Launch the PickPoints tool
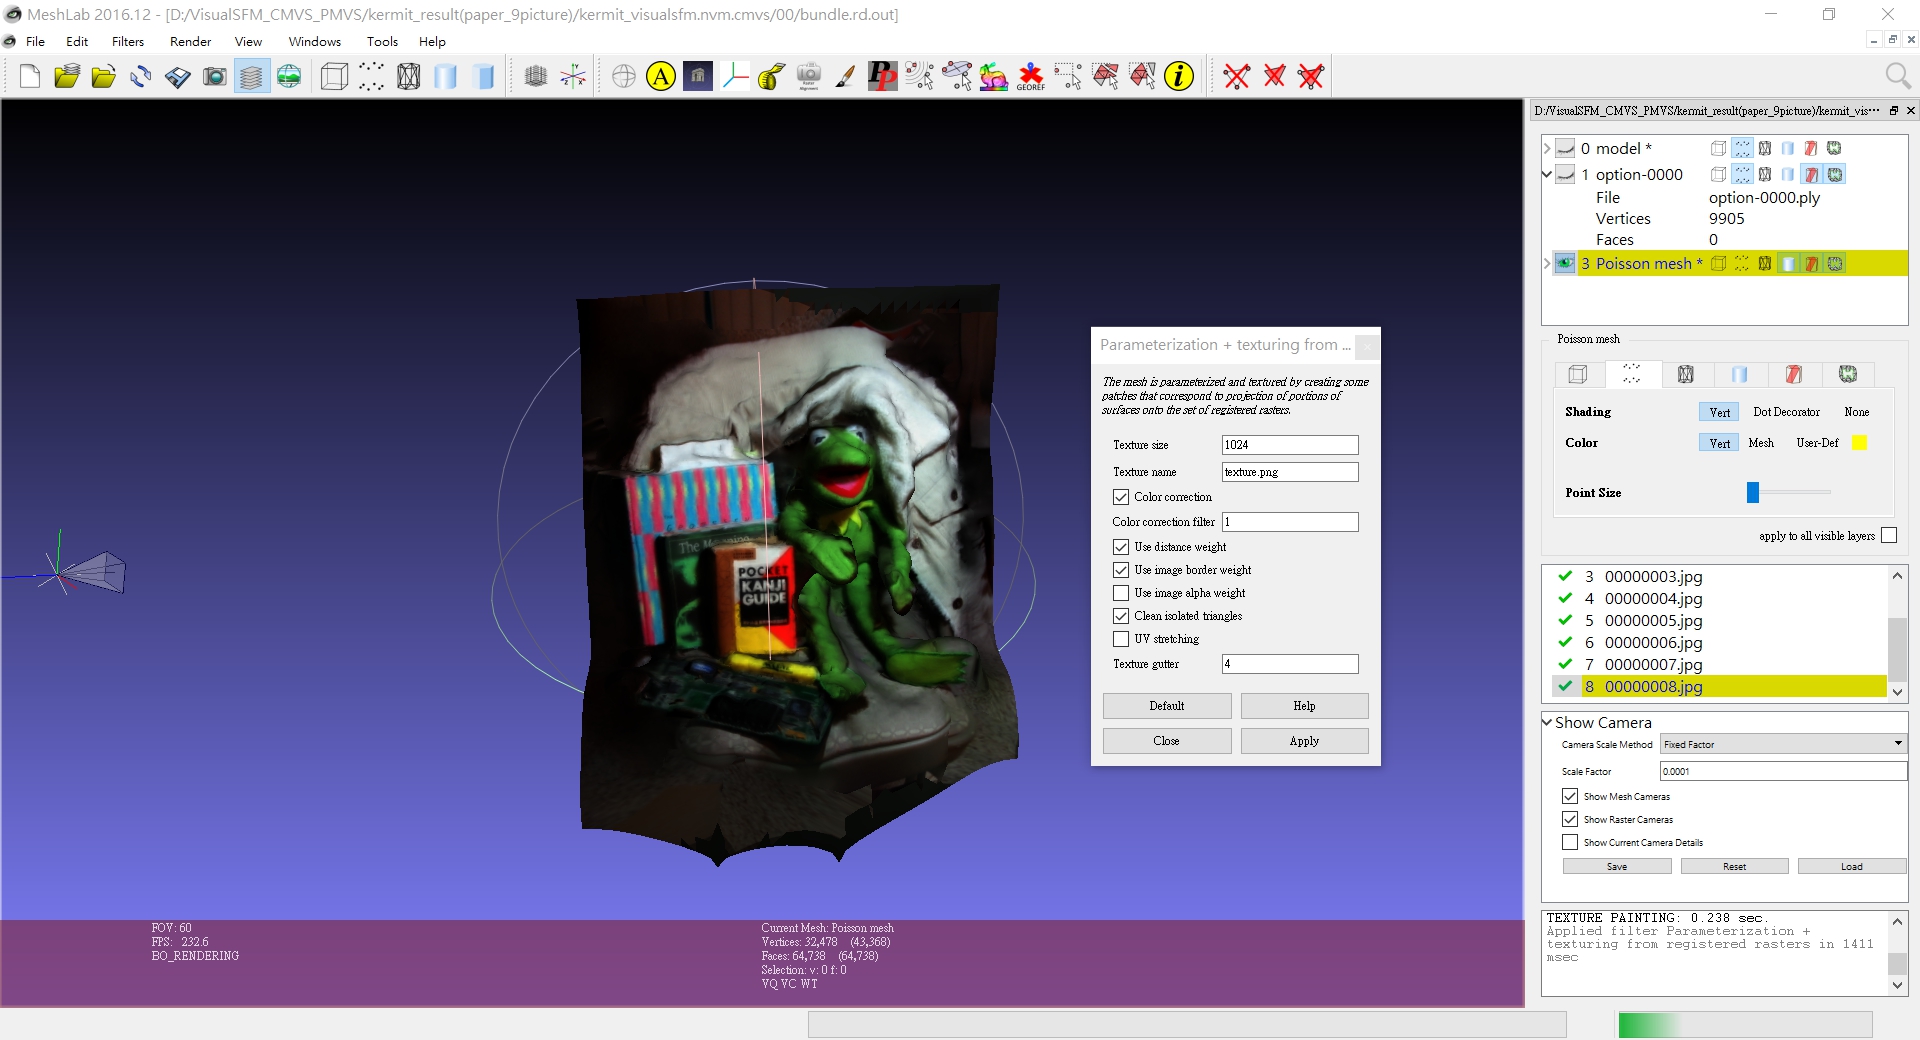This screenshot has height=1040, width=1920. (x=881, y=76)
